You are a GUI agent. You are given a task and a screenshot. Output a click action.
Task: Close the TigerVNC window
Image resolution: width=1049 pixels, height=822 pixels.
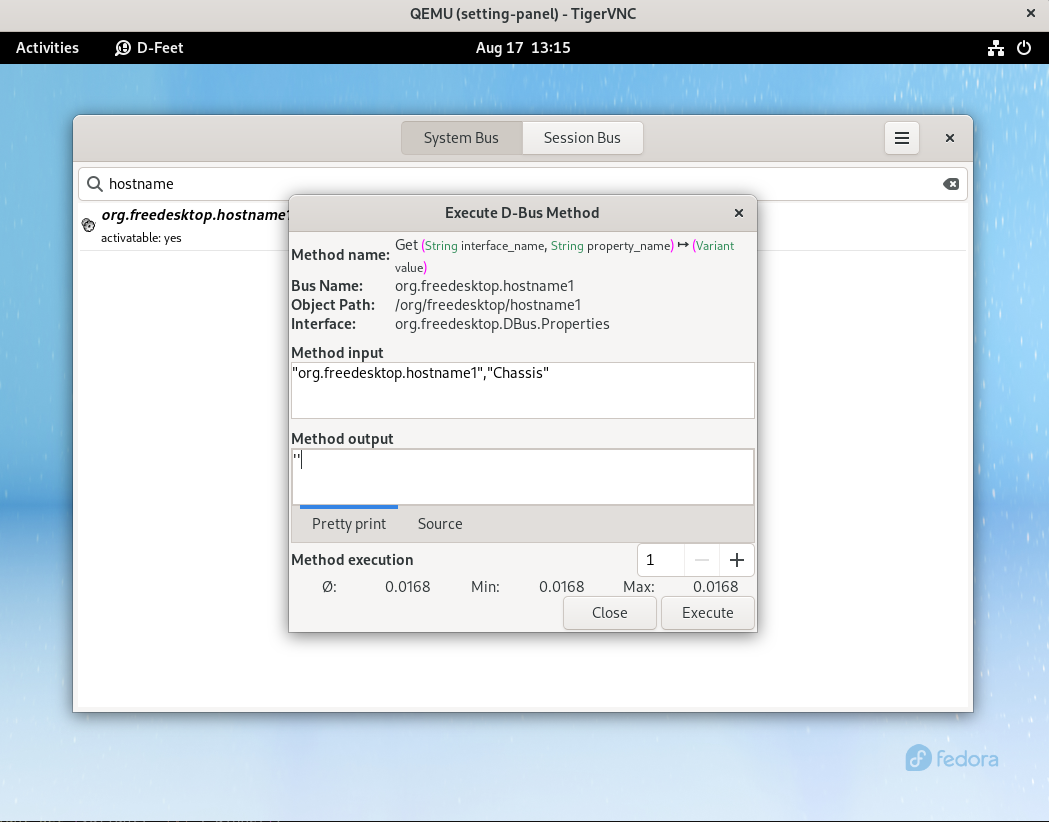pos(1030,13)
